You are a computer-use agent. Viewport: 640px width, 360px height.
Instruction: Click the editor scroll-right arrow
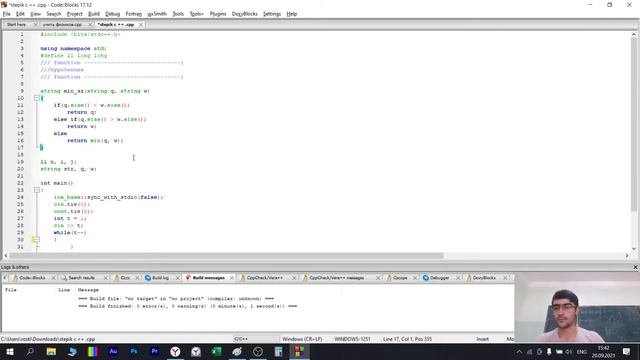point(627,256)
